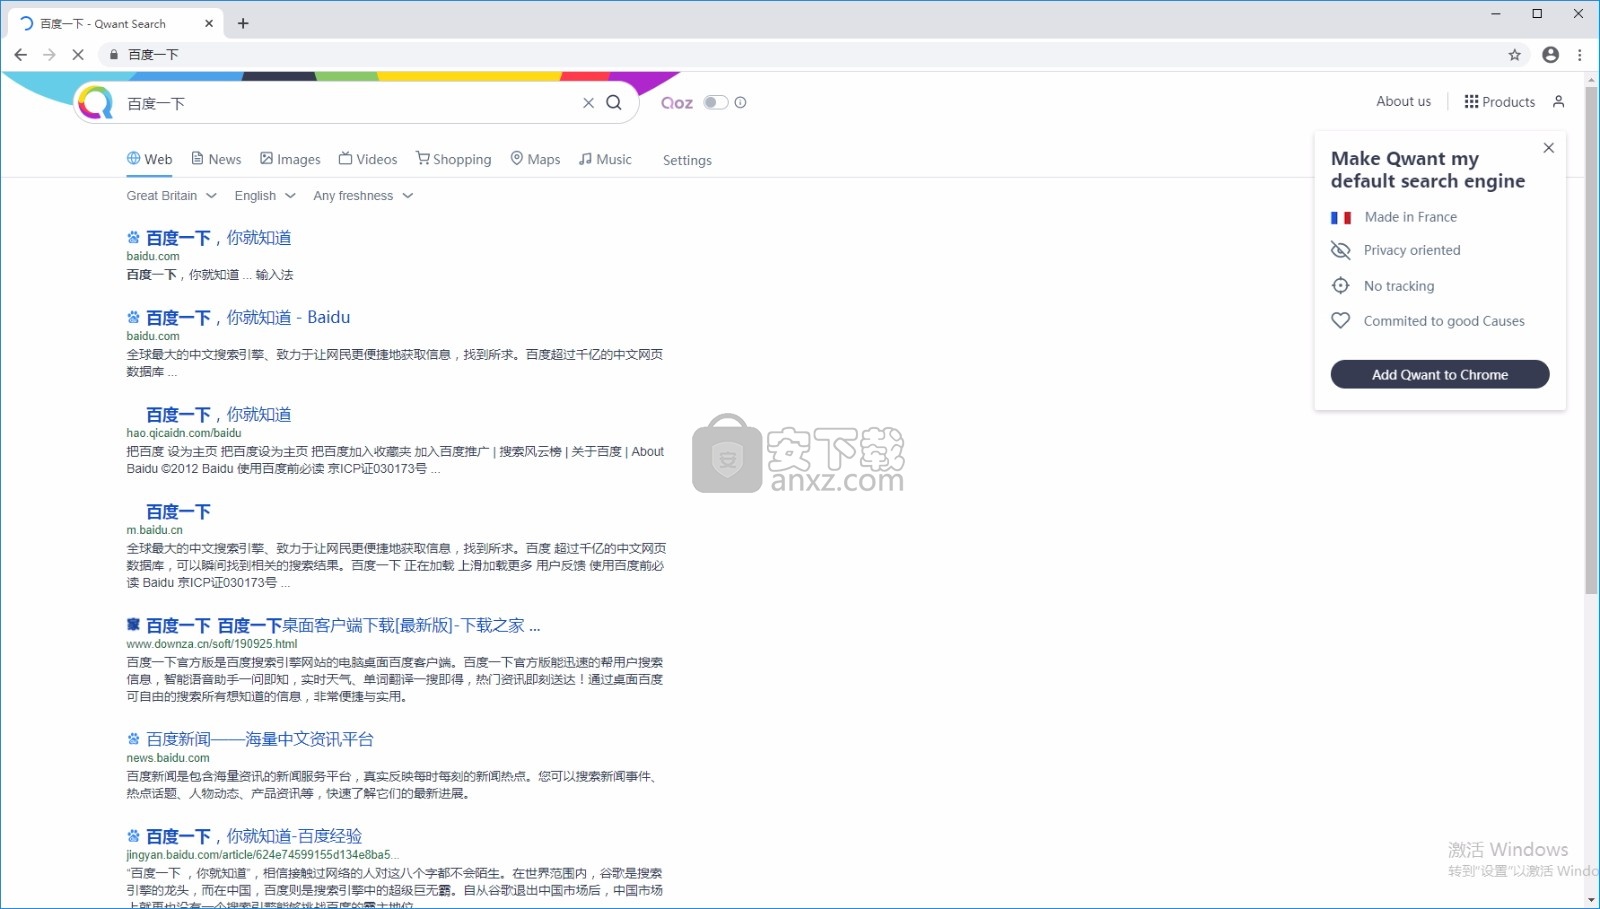The image size is (1600, 909).
Task: Close the Make Qwant default popup
Action: [1548, 148]
